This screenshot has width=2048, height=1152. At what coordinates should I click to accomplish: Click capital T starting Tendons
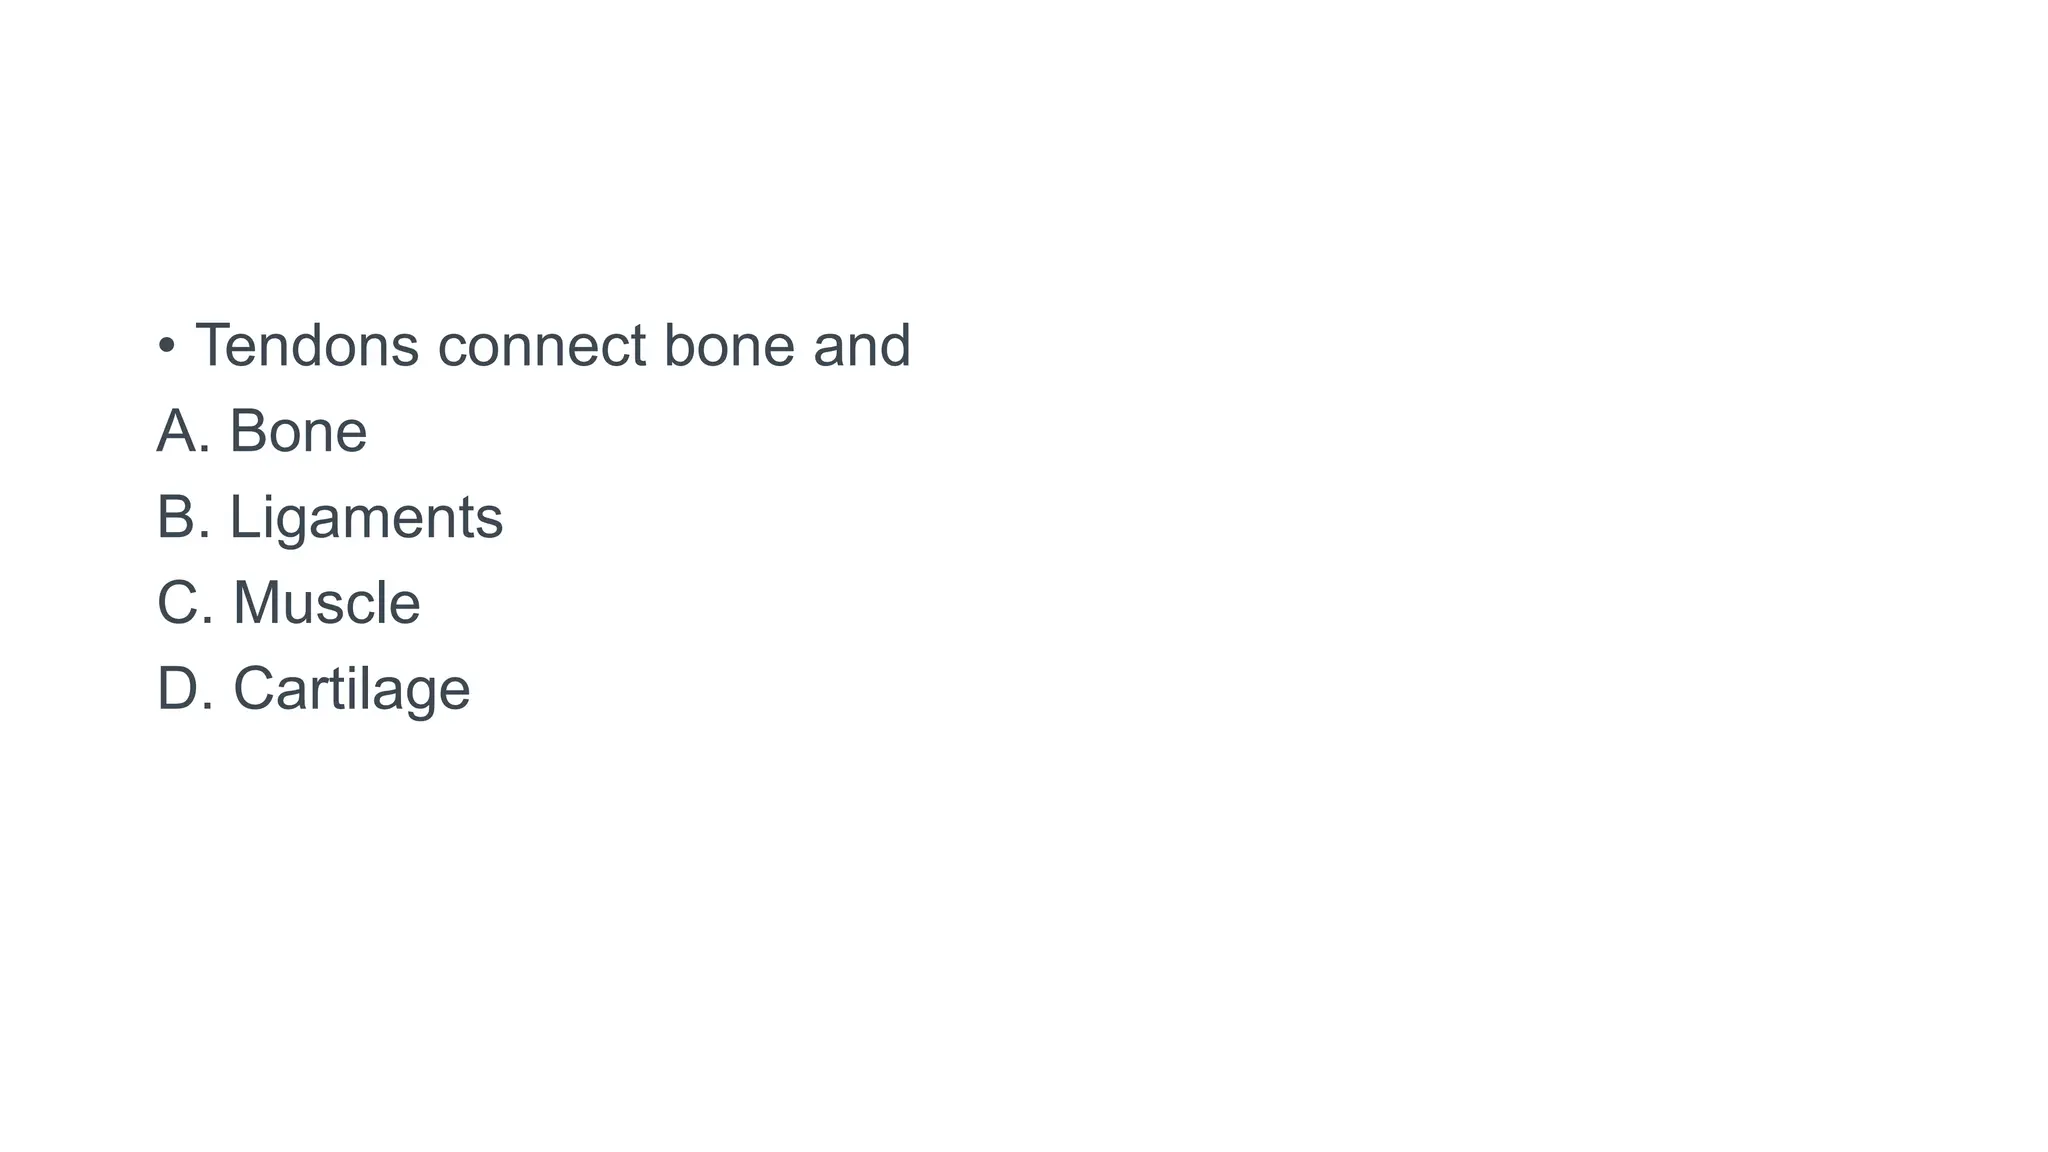(x=213, y=345)
